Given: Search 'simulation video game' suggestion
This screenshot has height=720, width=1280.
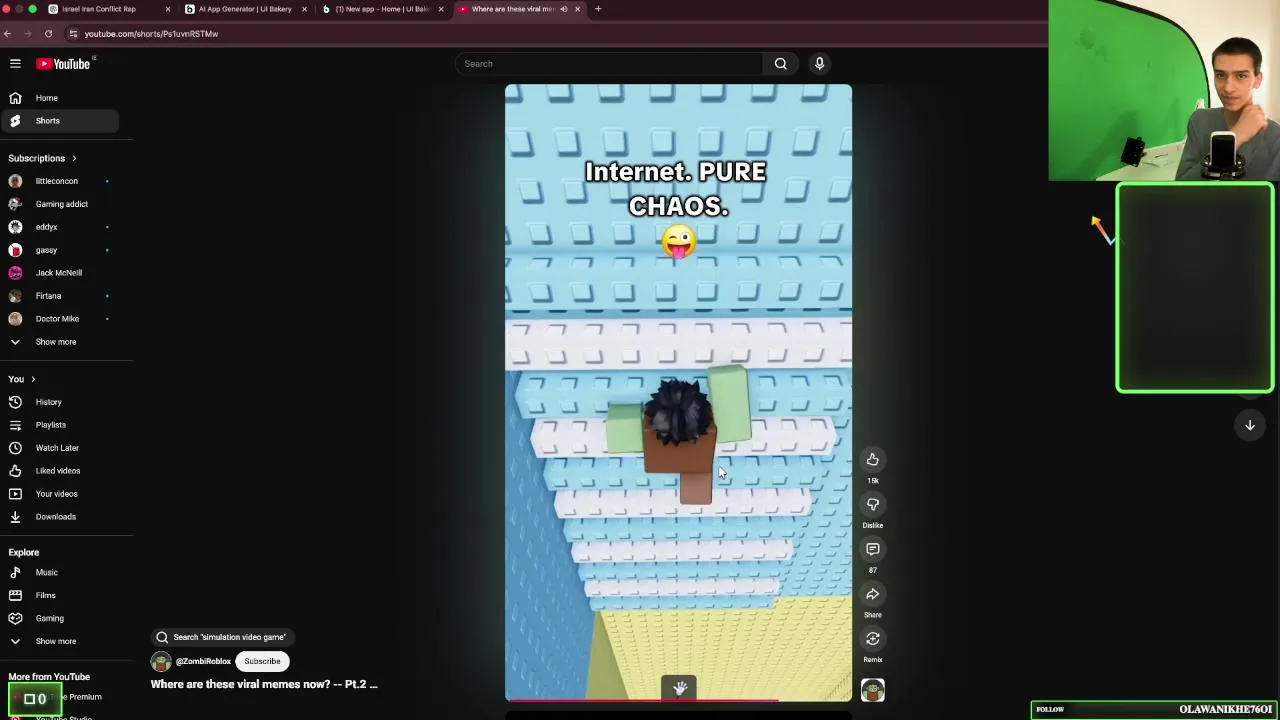Looking at the screenshot, I should pos(221,637).
